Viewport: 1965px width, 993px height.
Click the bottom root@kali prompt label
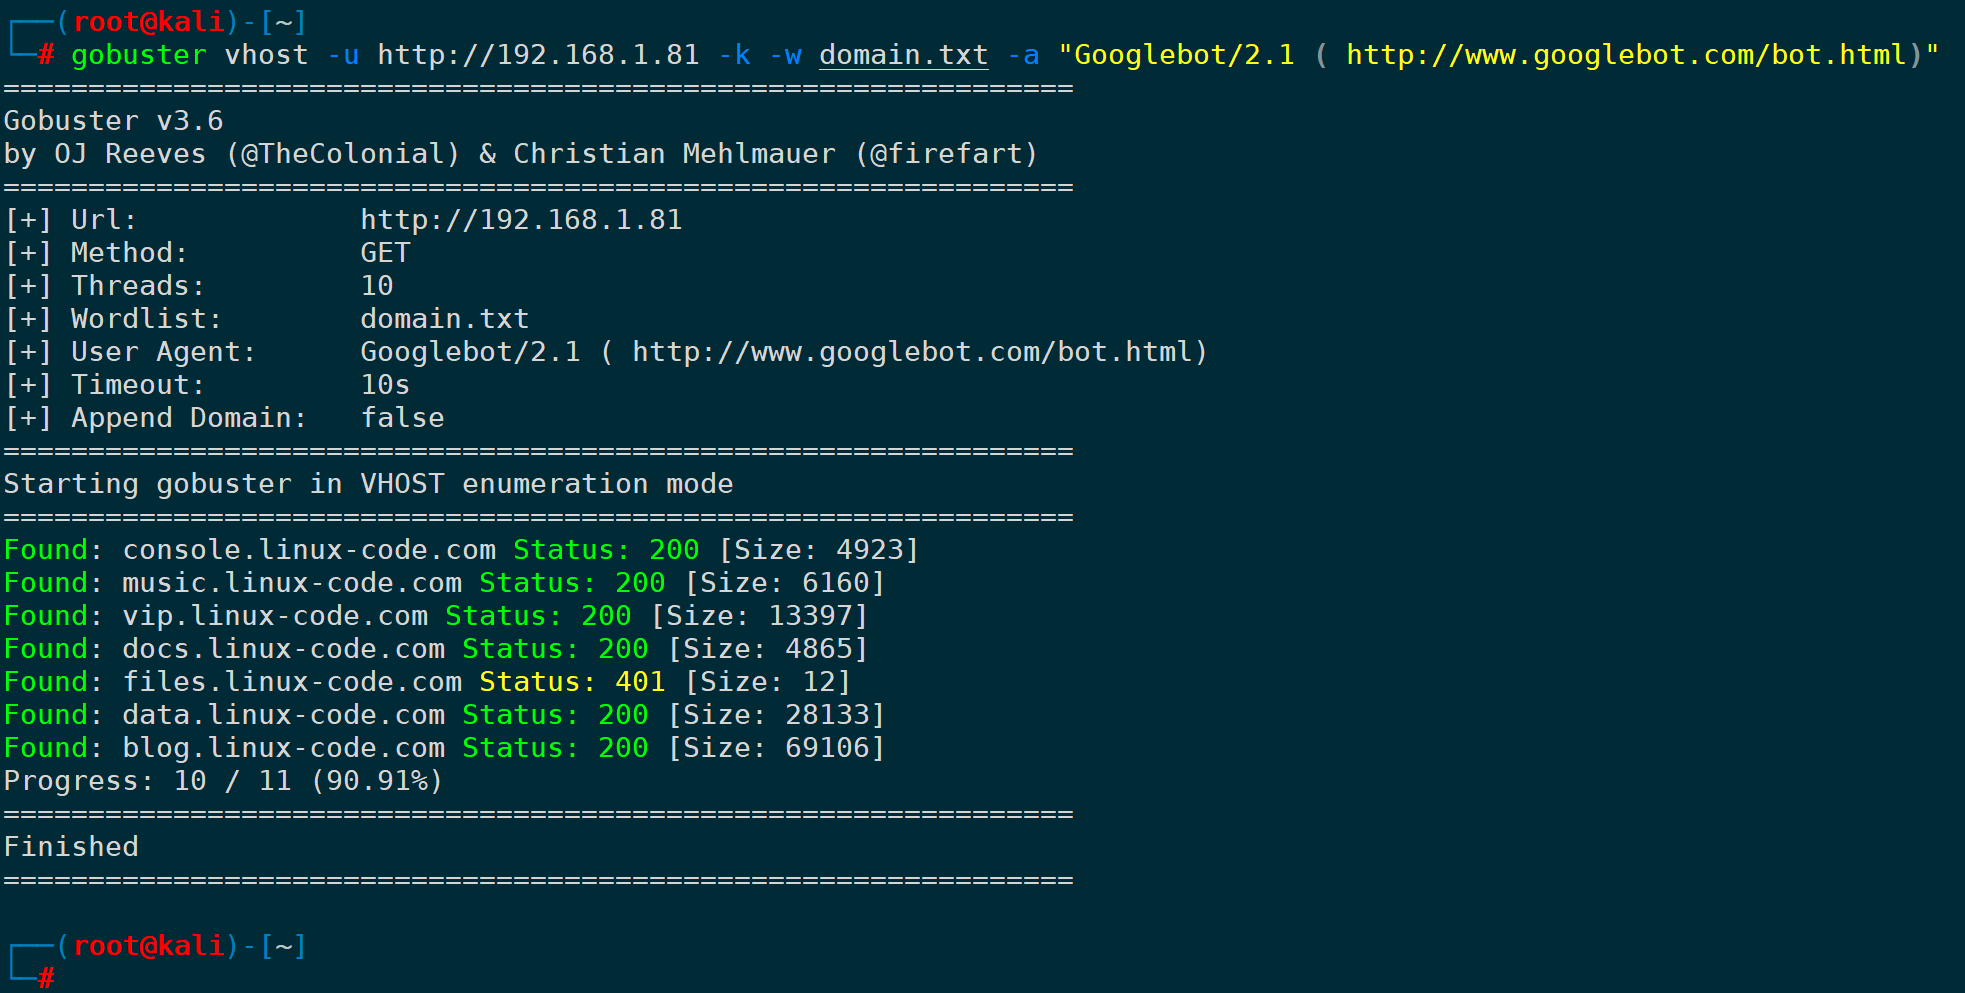[x=148, y=946]
